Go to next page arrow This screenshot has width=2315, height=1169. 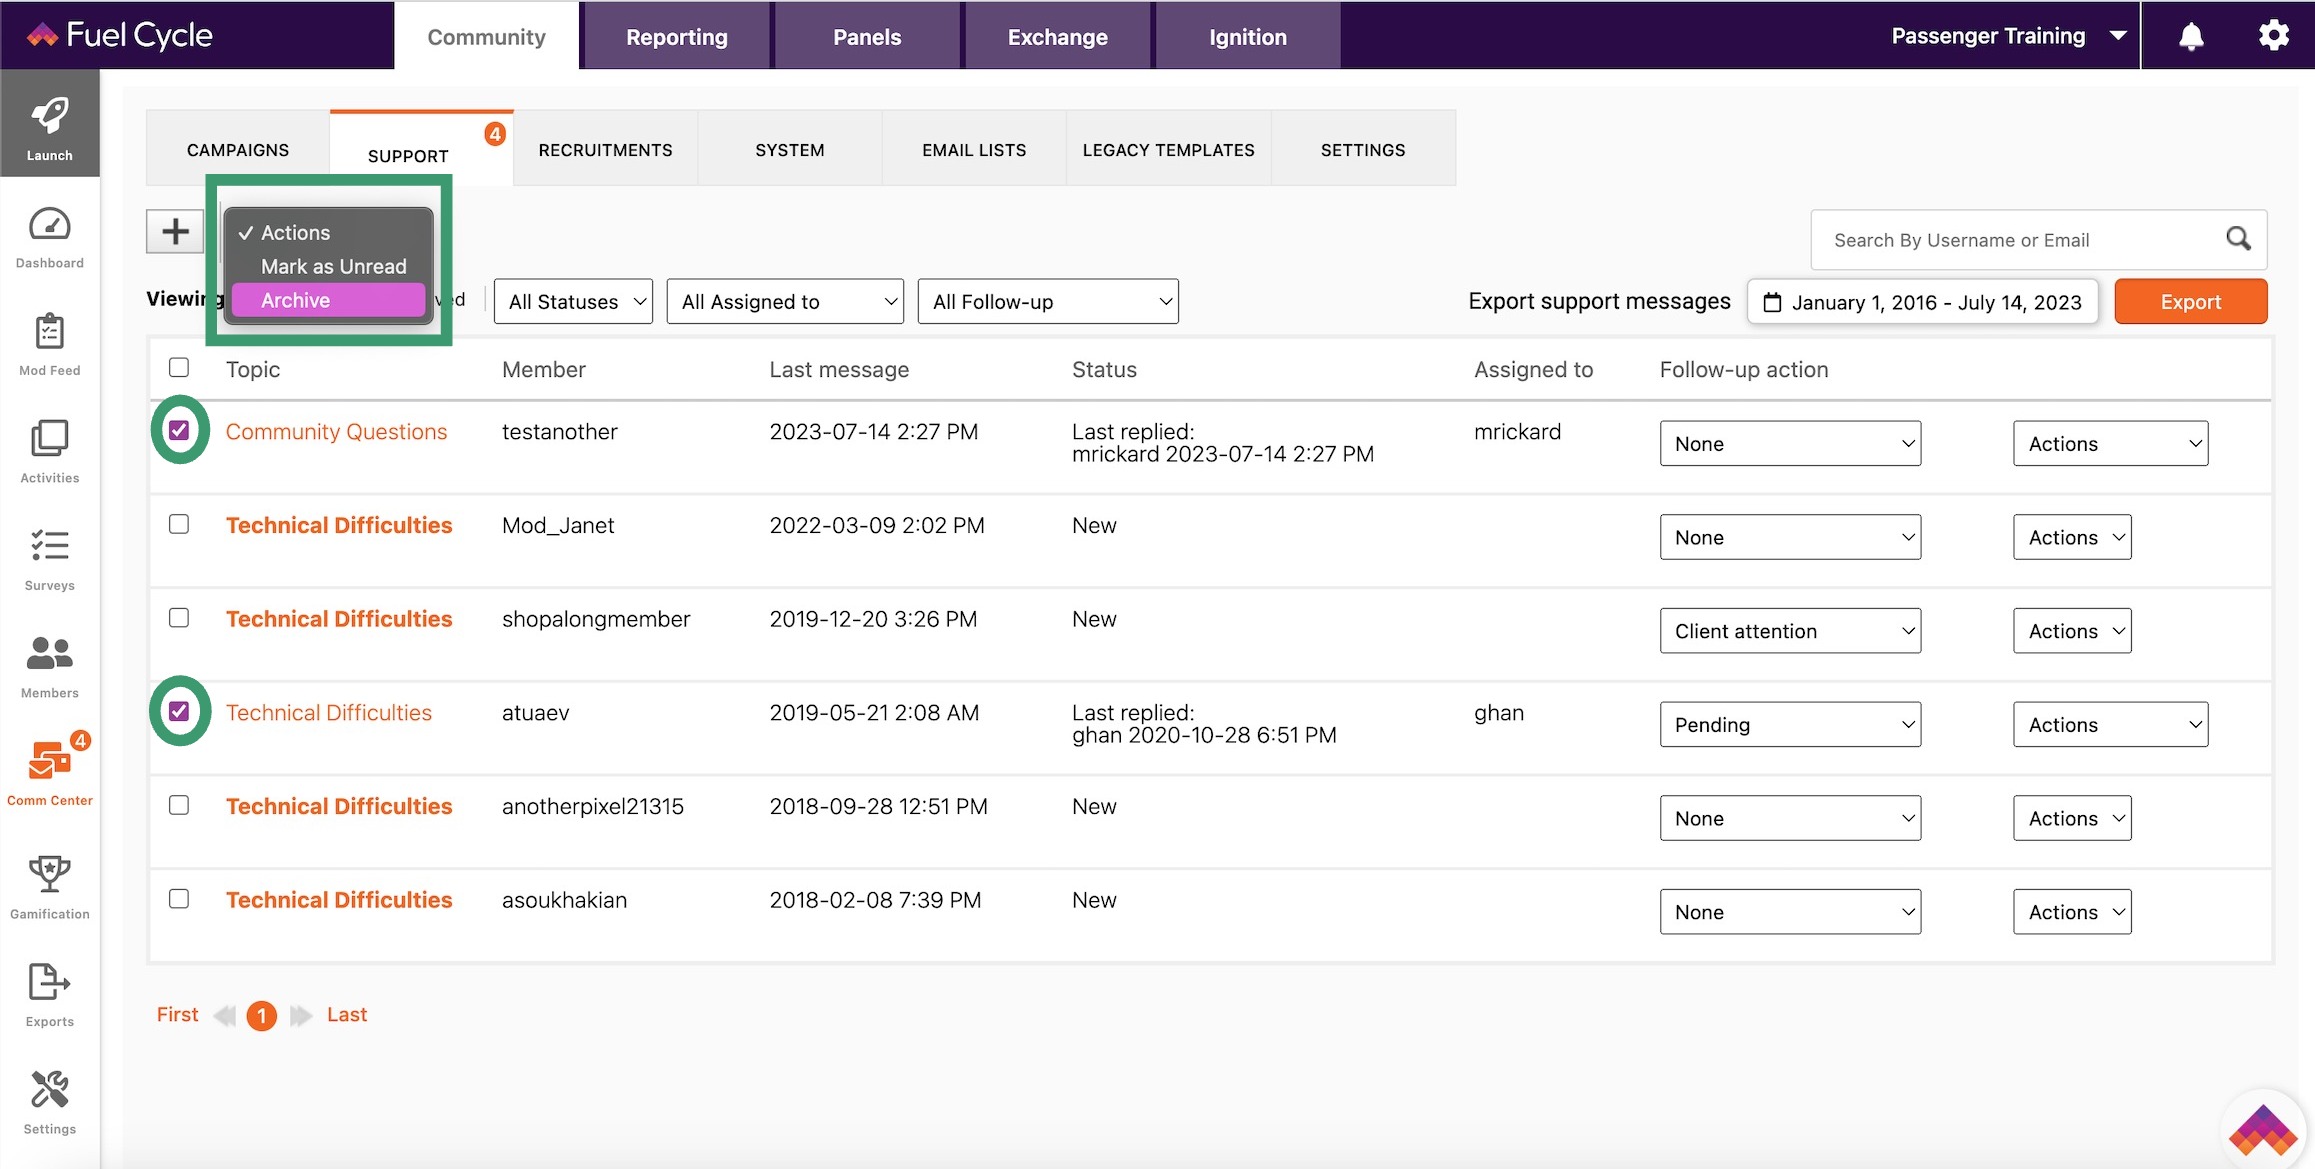click(x=301, y=1016)
